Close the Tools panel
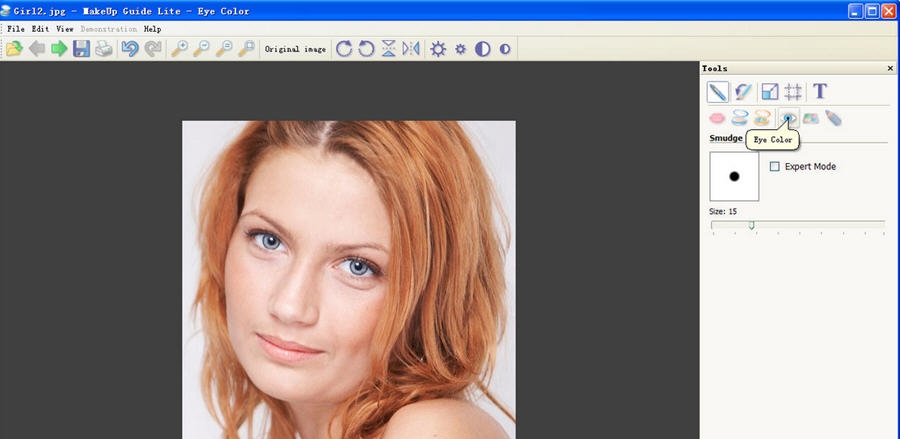This screenshot has height=439, width=900. [890, 68]
